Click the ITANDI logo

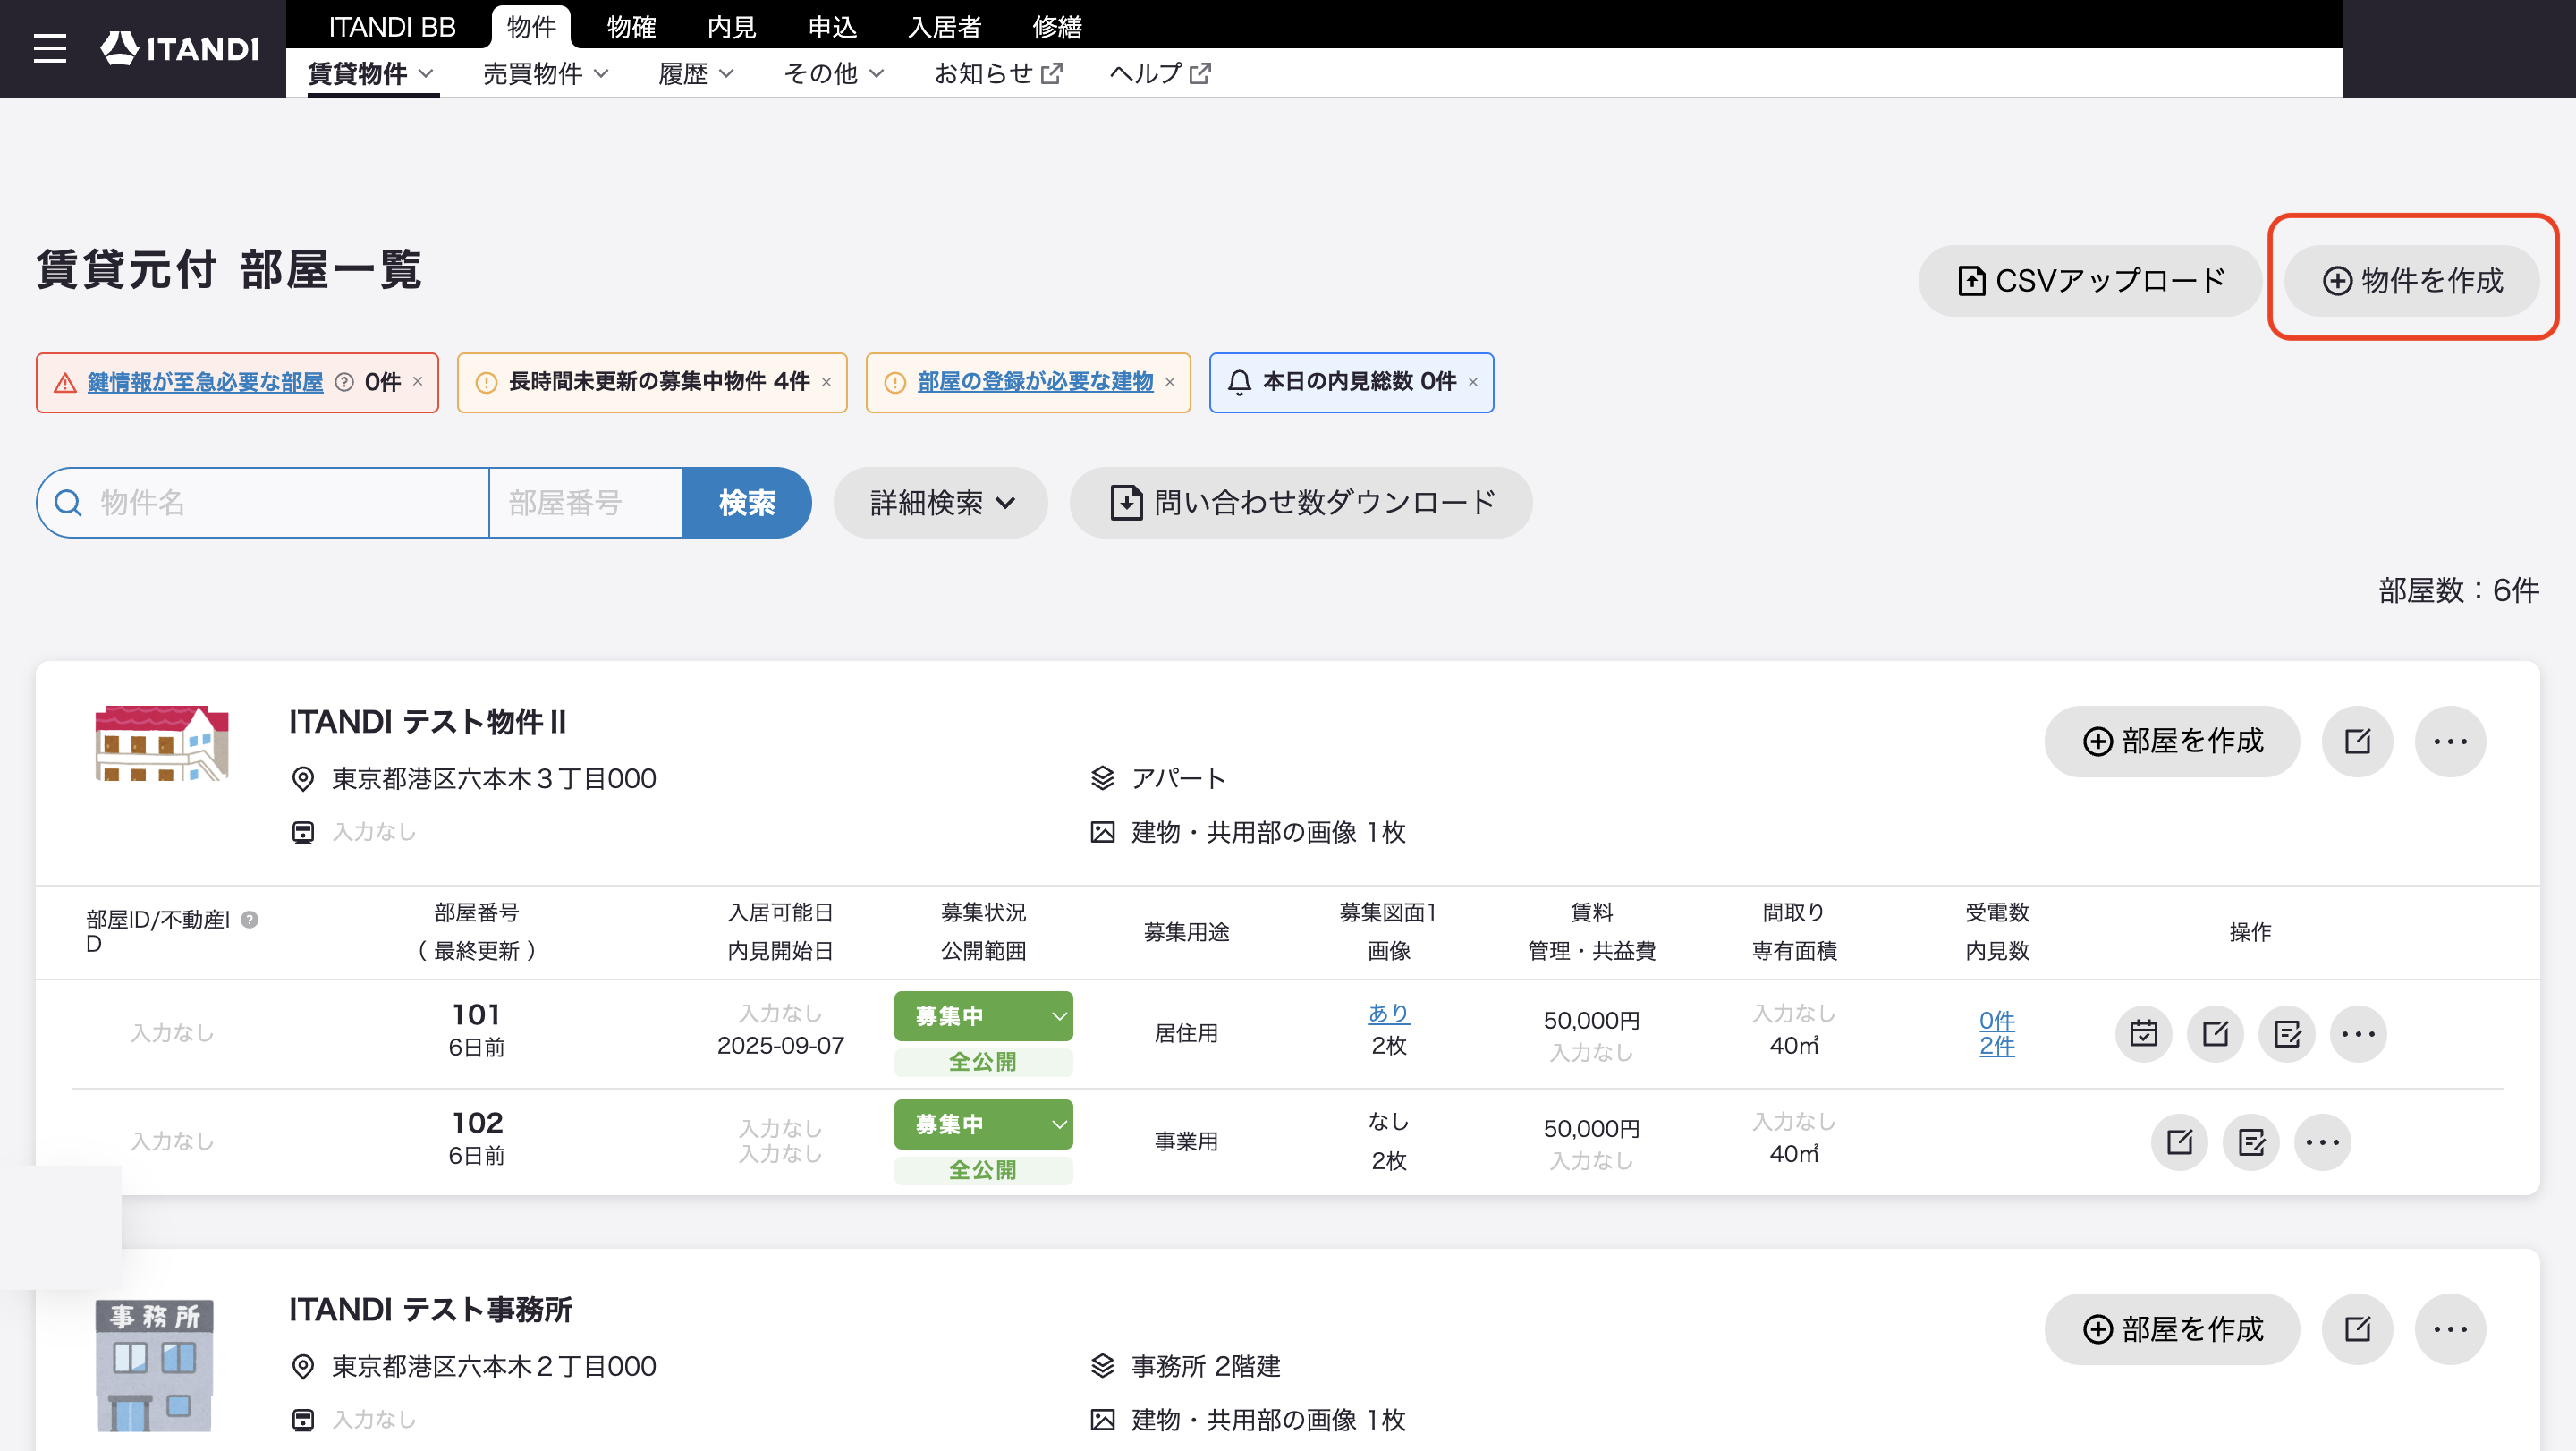point(180,48)
